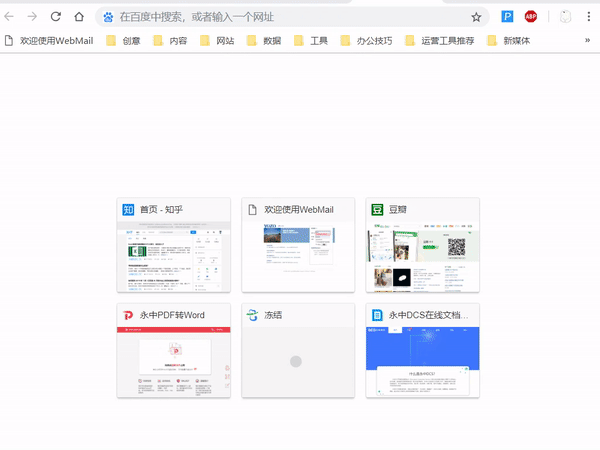The height and width of the screenshot is (450, 600).
Task: Open the 豆瓣 thumbnail tile
Action: click(422, 245)
